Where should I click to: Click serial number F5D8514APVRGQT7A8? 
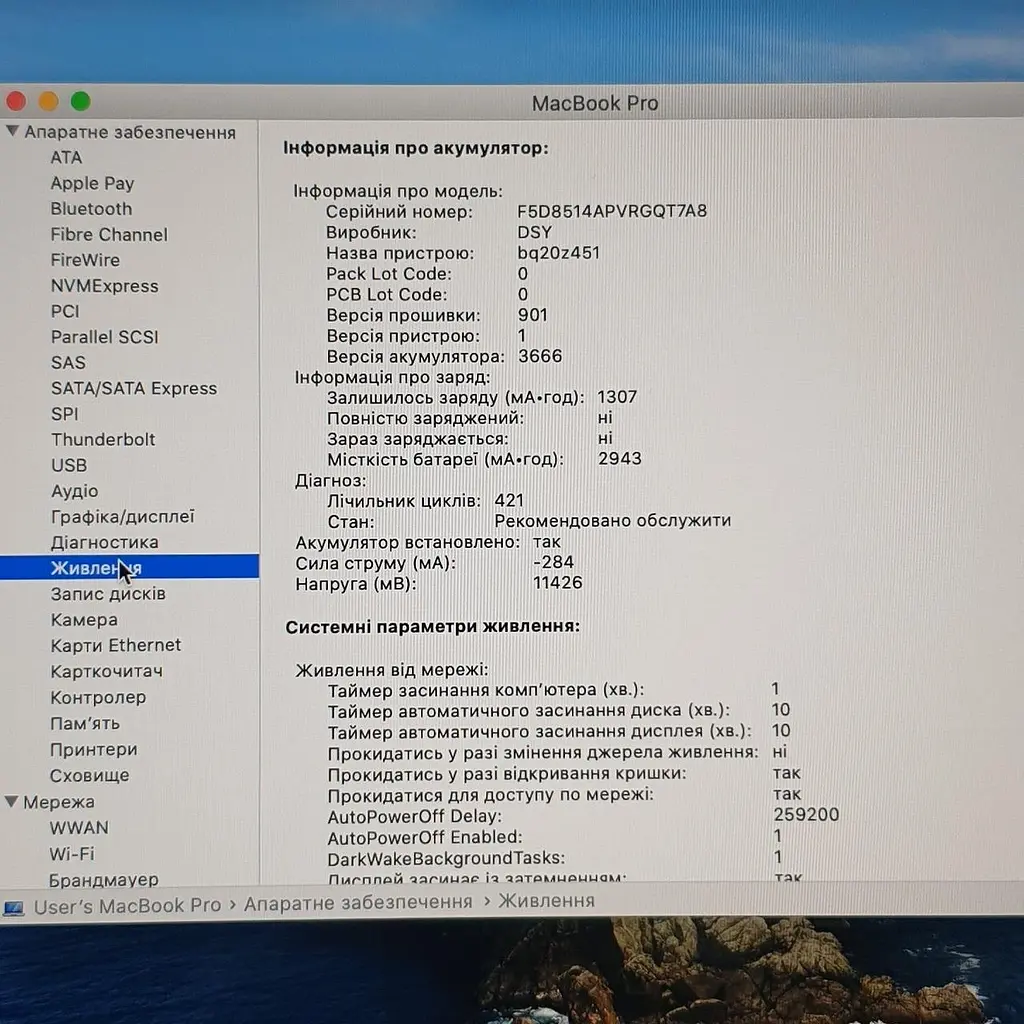coord(612,211)
